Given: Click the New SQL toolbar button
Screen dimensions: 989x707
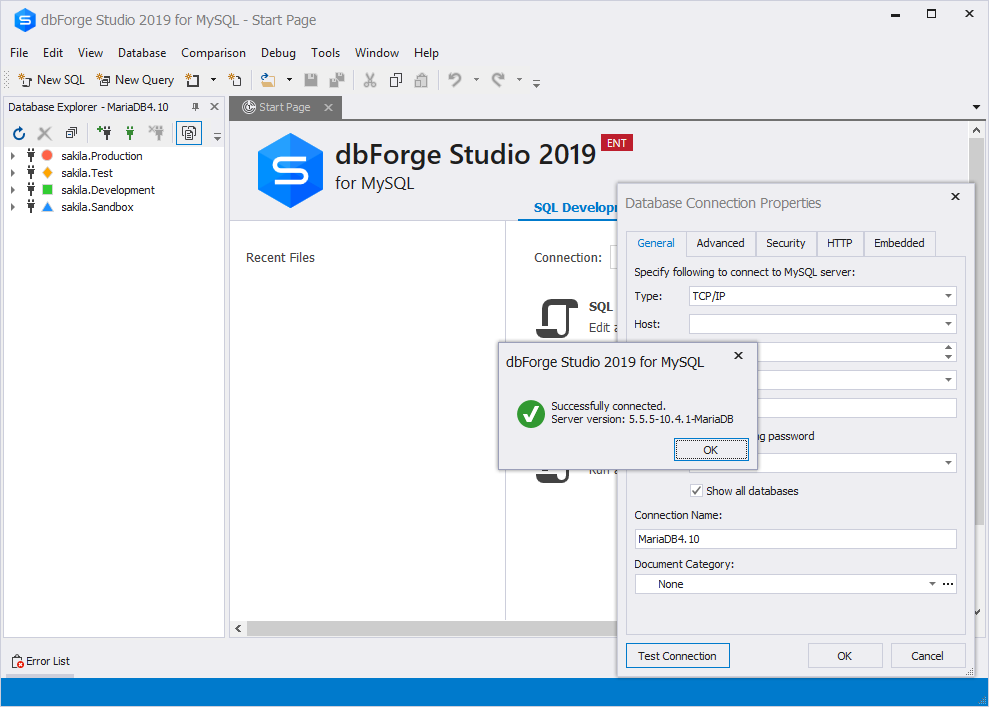Looking at the screenshot, I should [x=52, y=80].
